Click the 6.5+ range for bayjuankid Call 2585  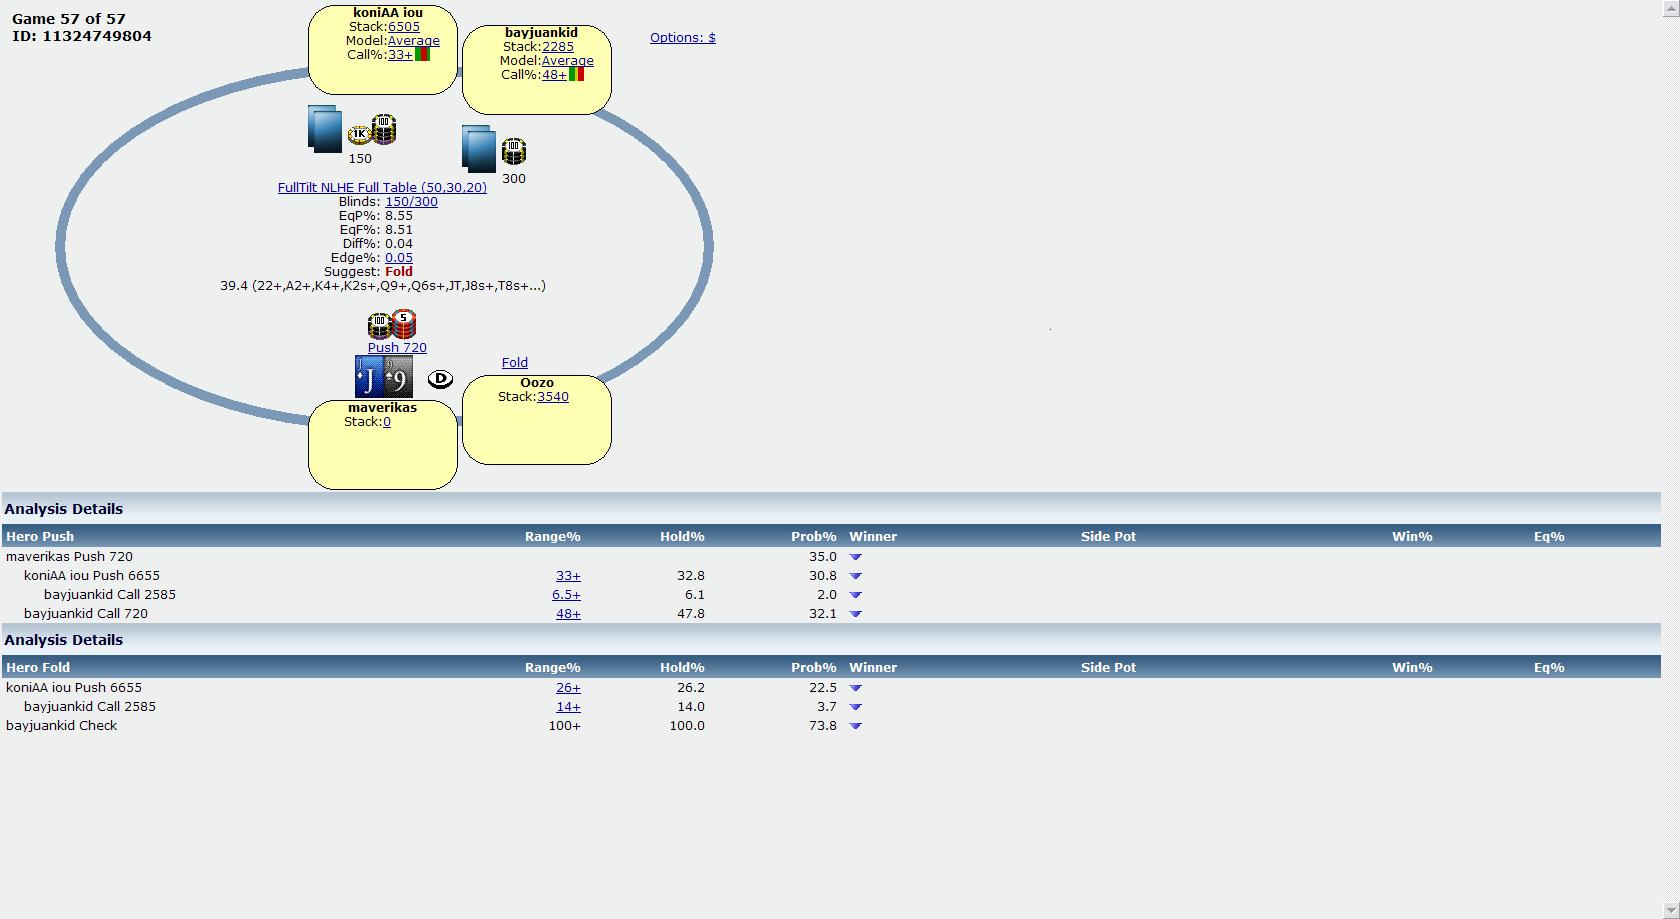pos(566,595)
